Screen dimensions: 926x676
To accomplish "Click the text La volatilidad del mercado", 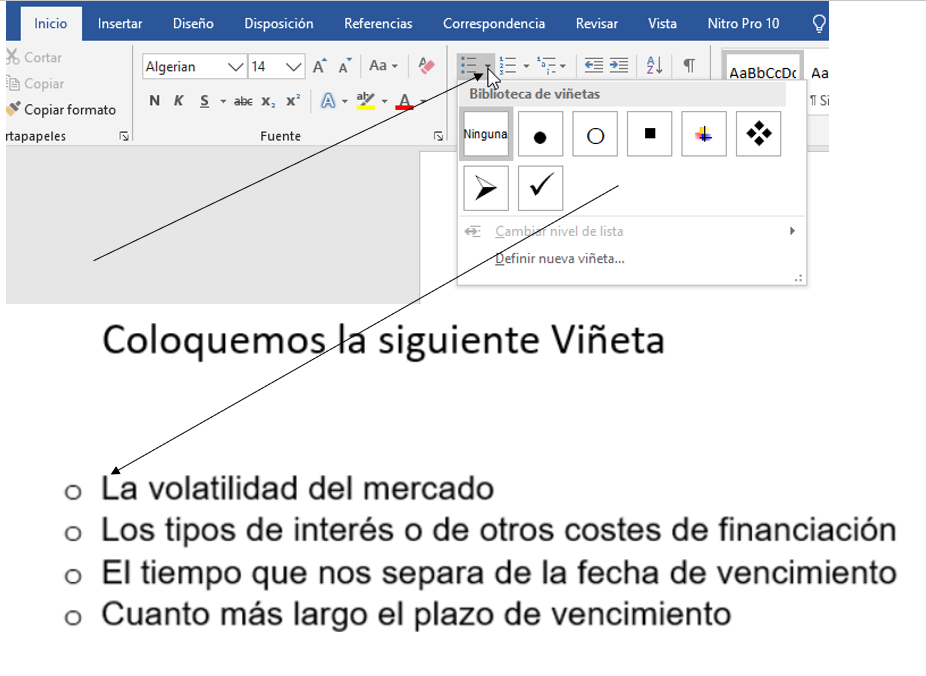I will coord(298,489).
